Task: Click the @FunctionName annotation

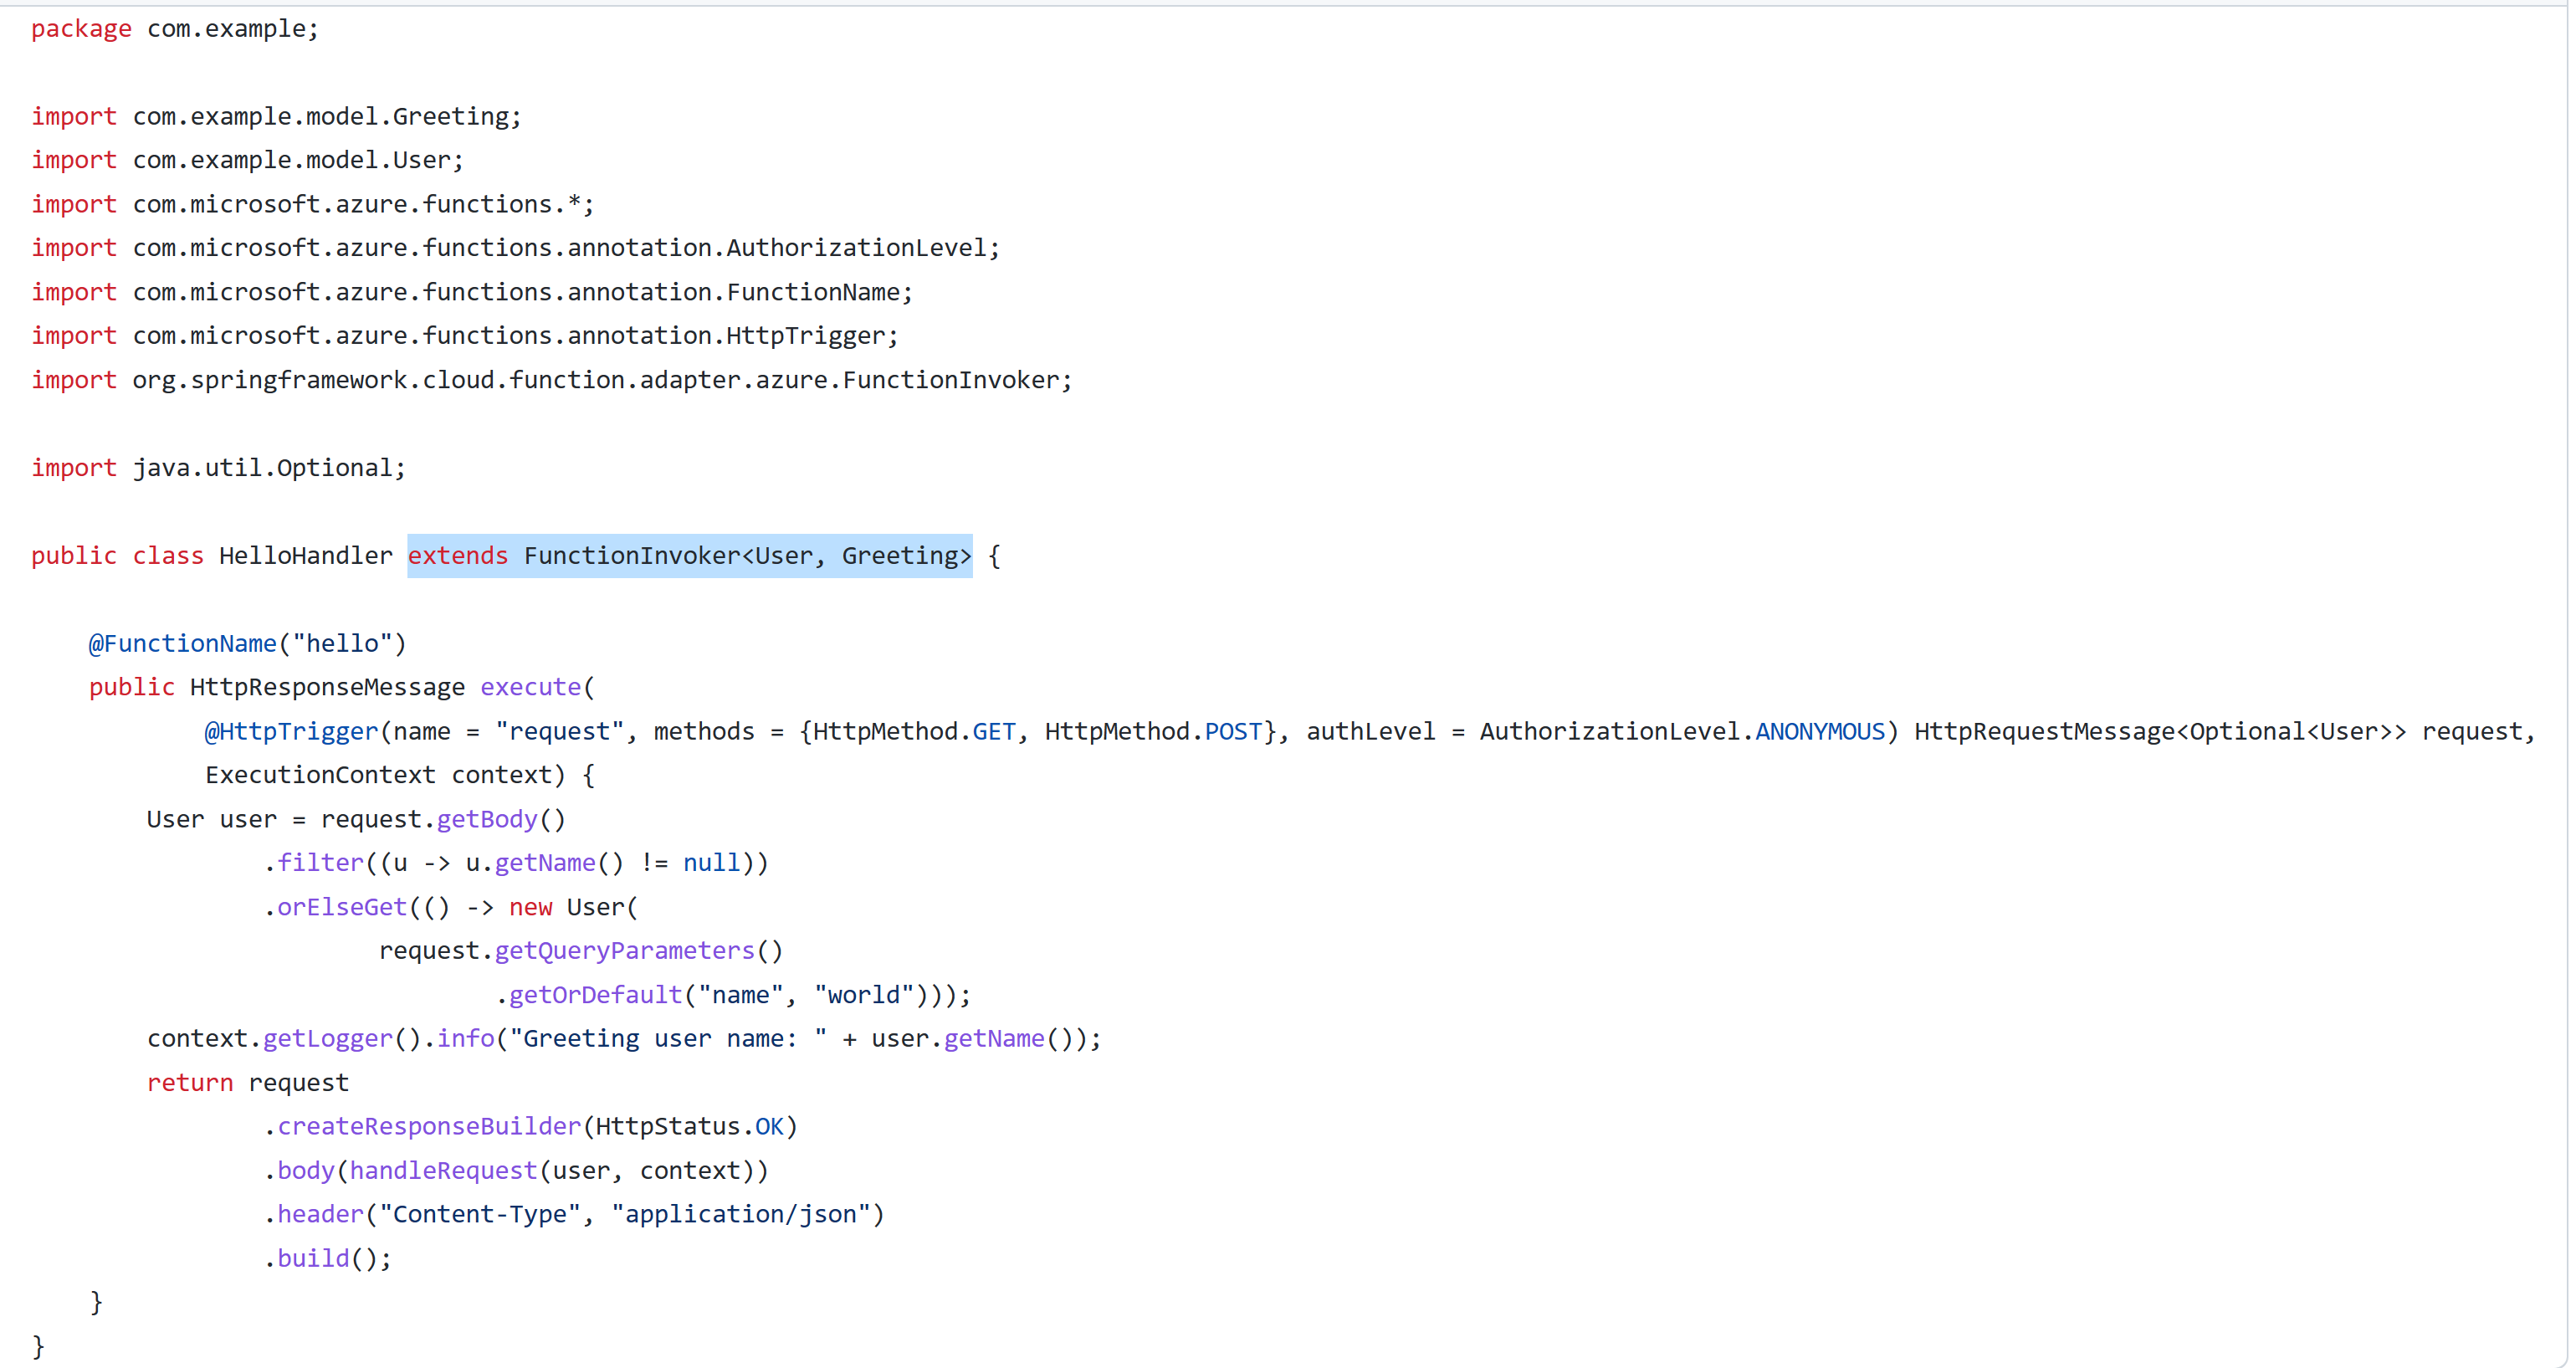Action: tap(182, 643)
